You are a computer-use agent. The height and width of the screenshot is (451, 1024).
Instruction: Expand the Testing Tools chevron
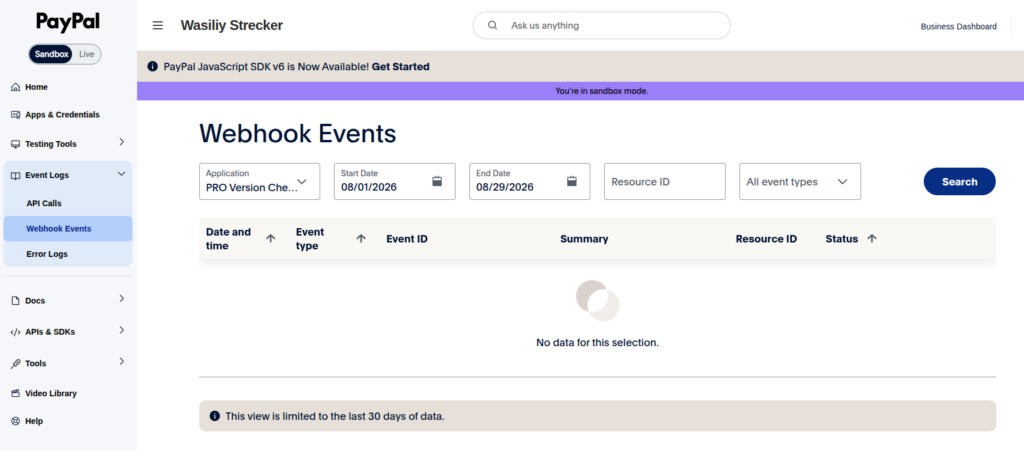121,142
